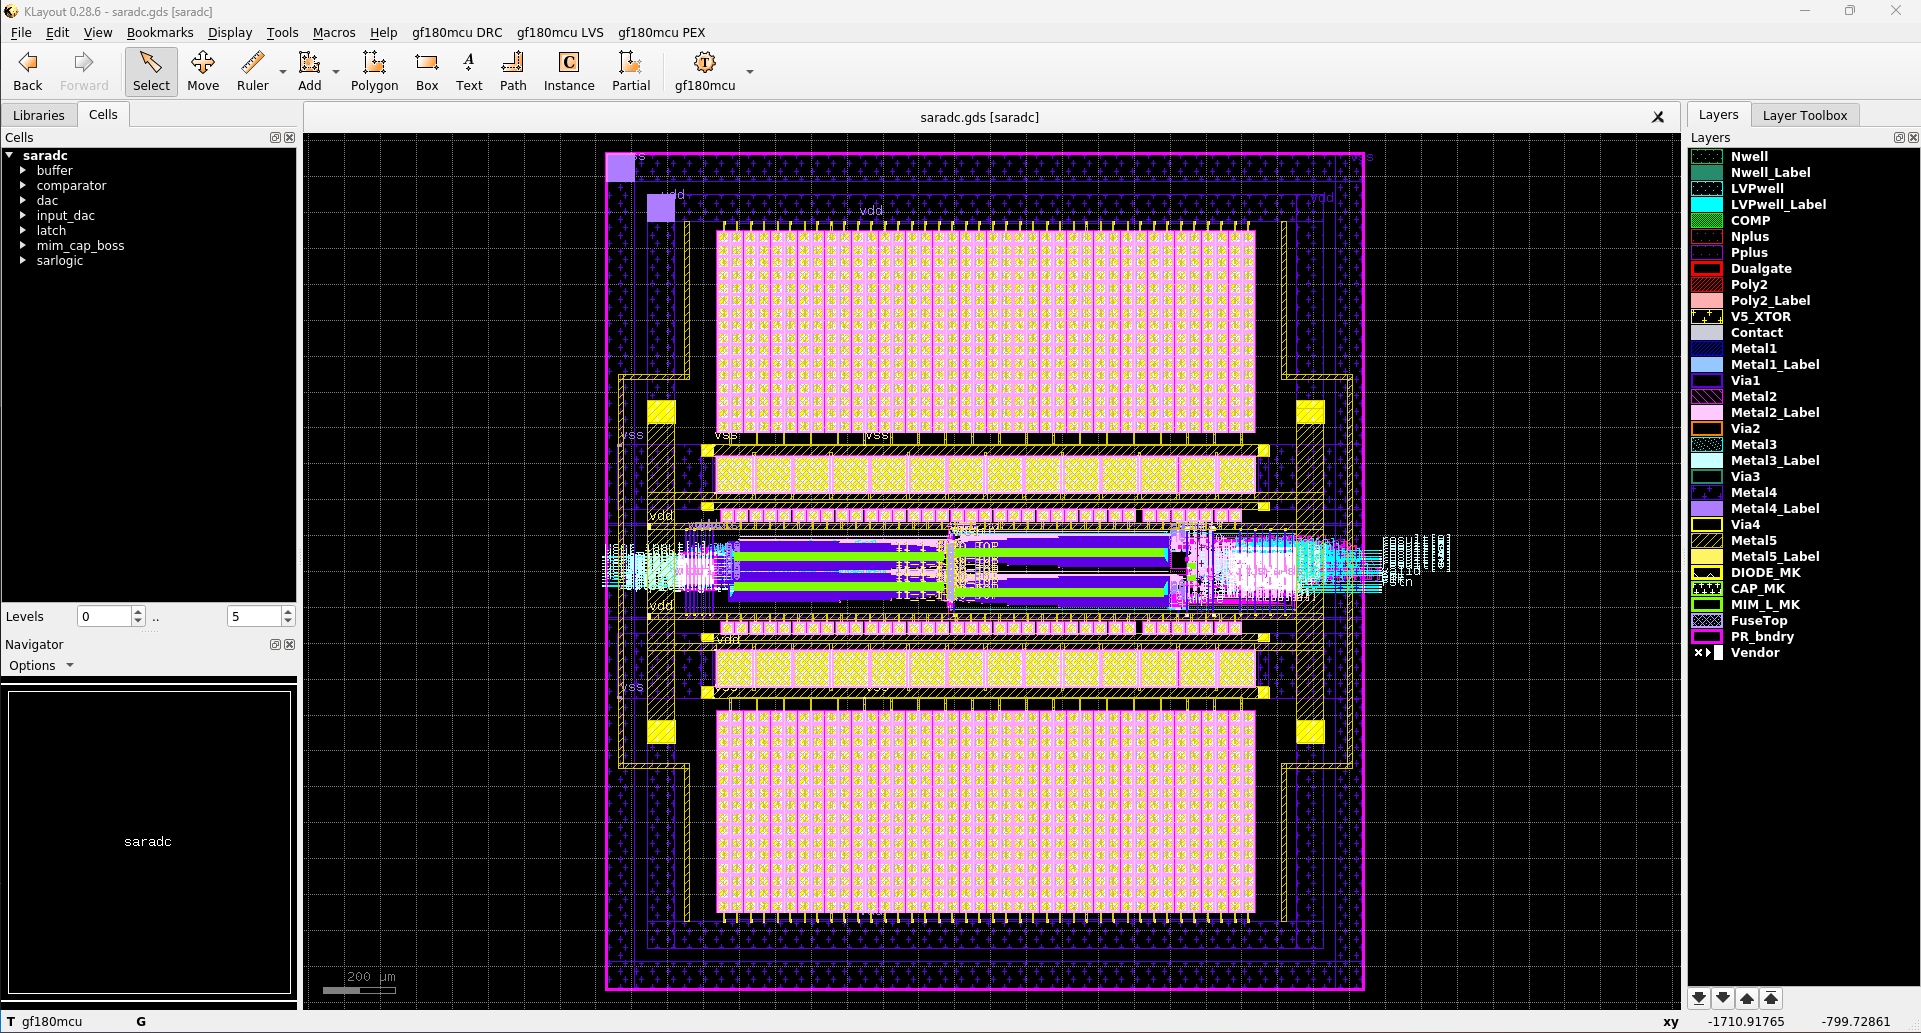The height and width of the screenshot is (1033, 1921).
Task: Activate the Move tool
Action: [203, 71]
